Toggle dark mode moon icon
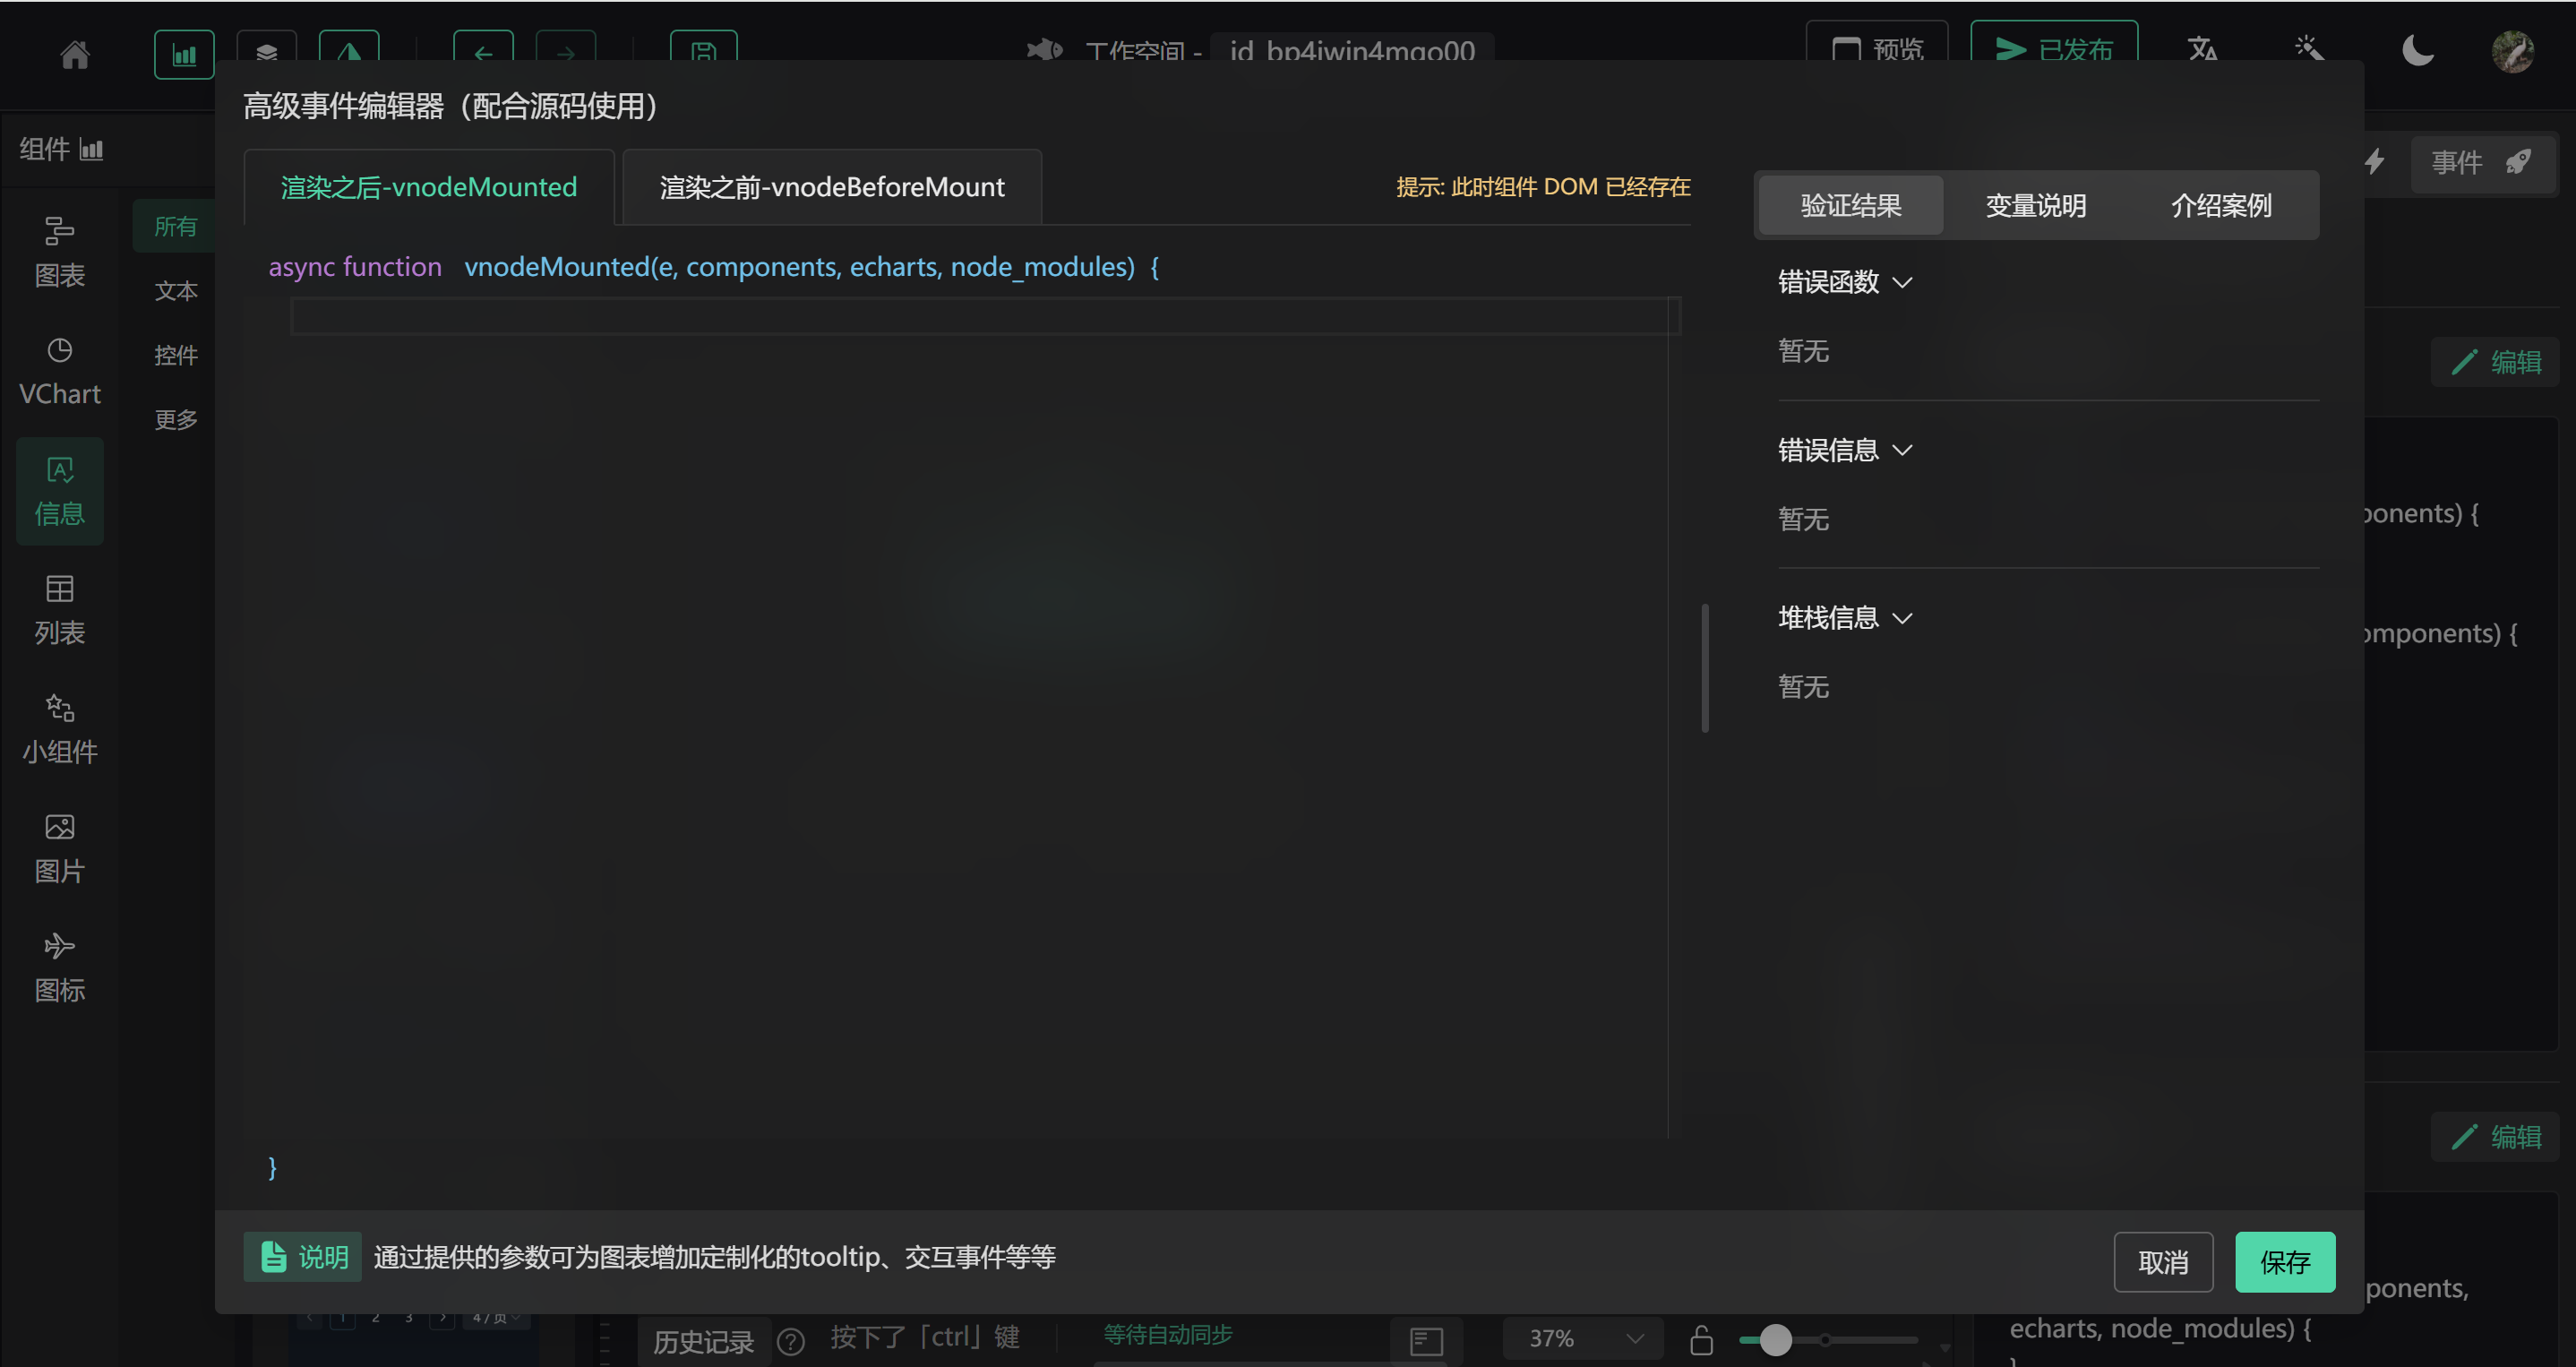This screenshot has width=2576, height=1367. coord(2417,50)
